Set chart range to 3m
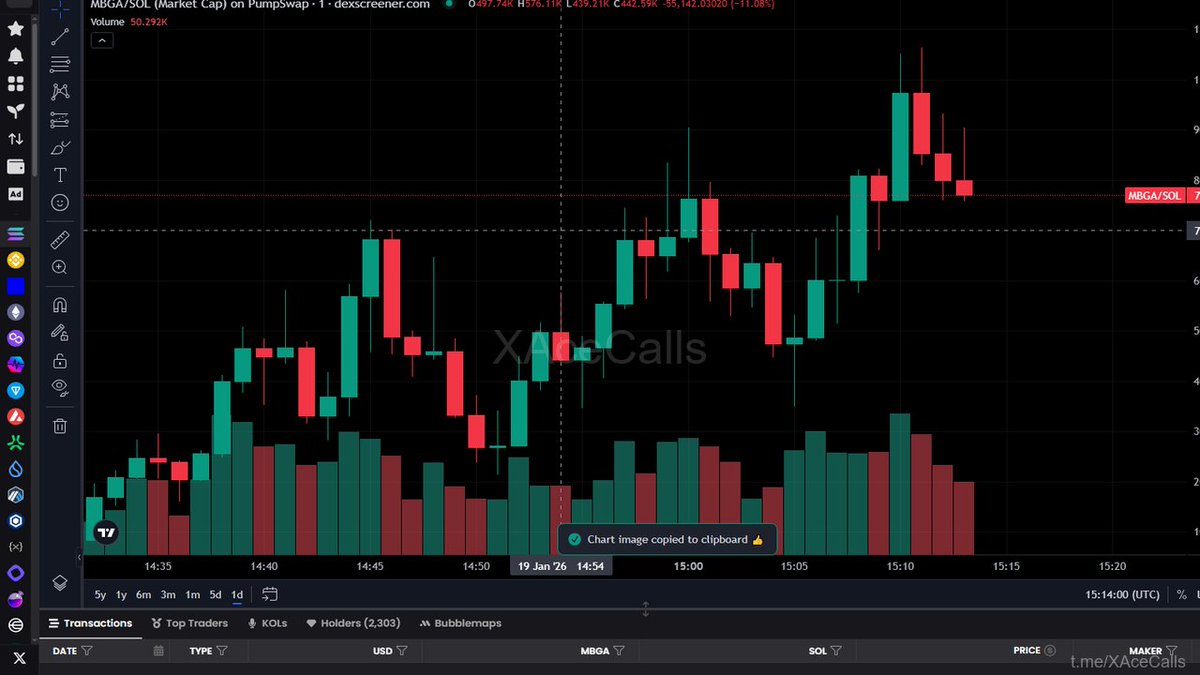The width and height of the screenshot is (1200, 675). click(x=168, y=594)
